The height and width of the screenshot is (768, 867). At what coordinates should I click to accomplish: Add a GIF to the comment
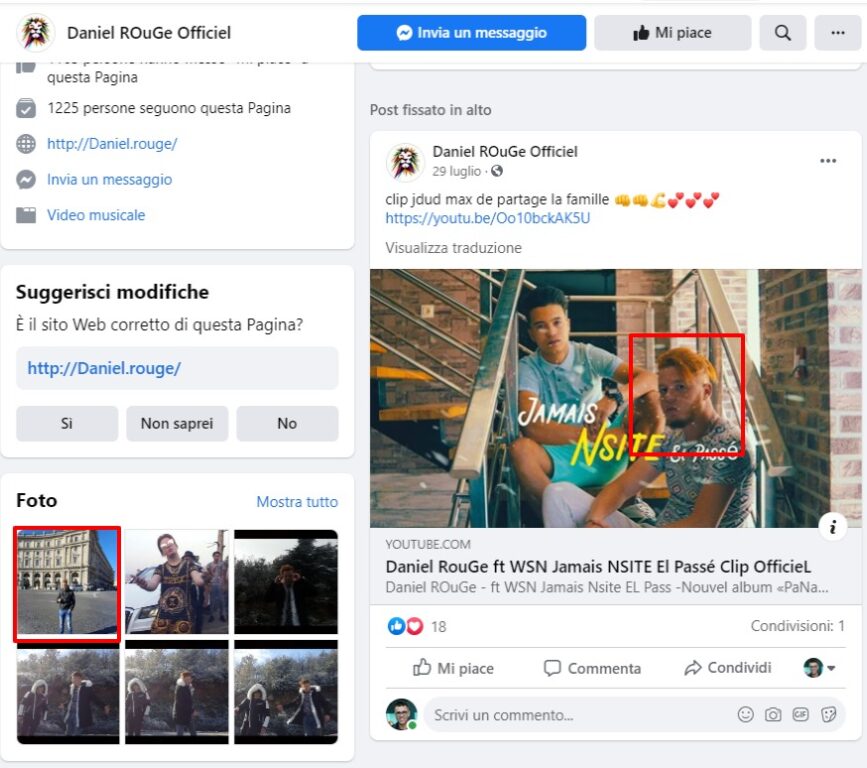(801, 715)
